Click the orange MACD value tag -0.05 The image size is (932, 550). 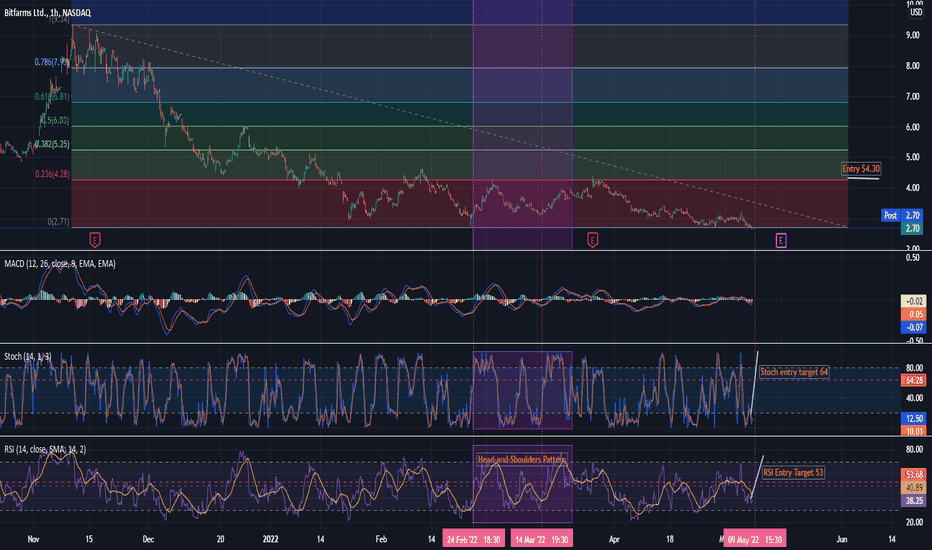tap(914, 314)
